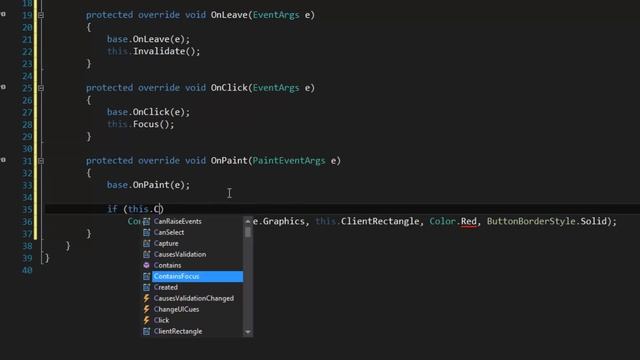This screenshot has width=640, height=360.
Task: Click the OnLeave method name
Action: tap(229, 15)
